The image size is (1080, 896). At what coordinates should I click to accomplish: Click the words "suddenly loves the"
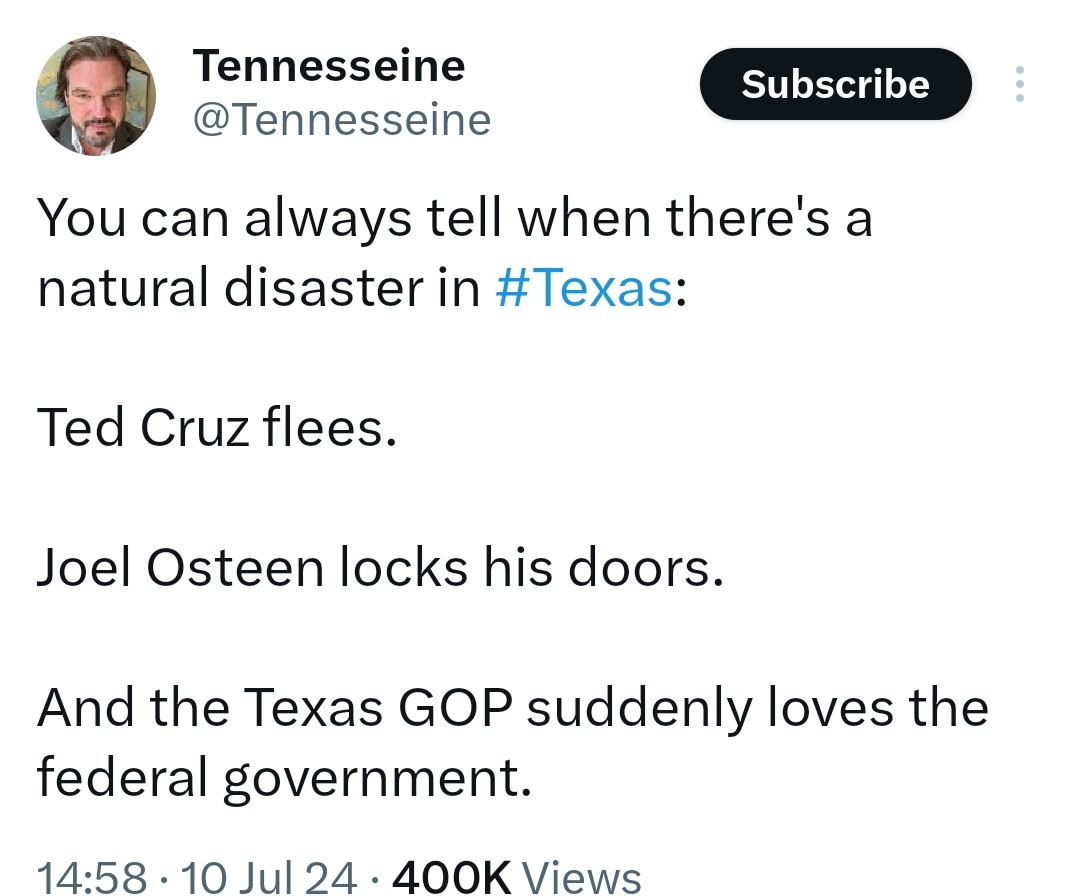(757, 708)
